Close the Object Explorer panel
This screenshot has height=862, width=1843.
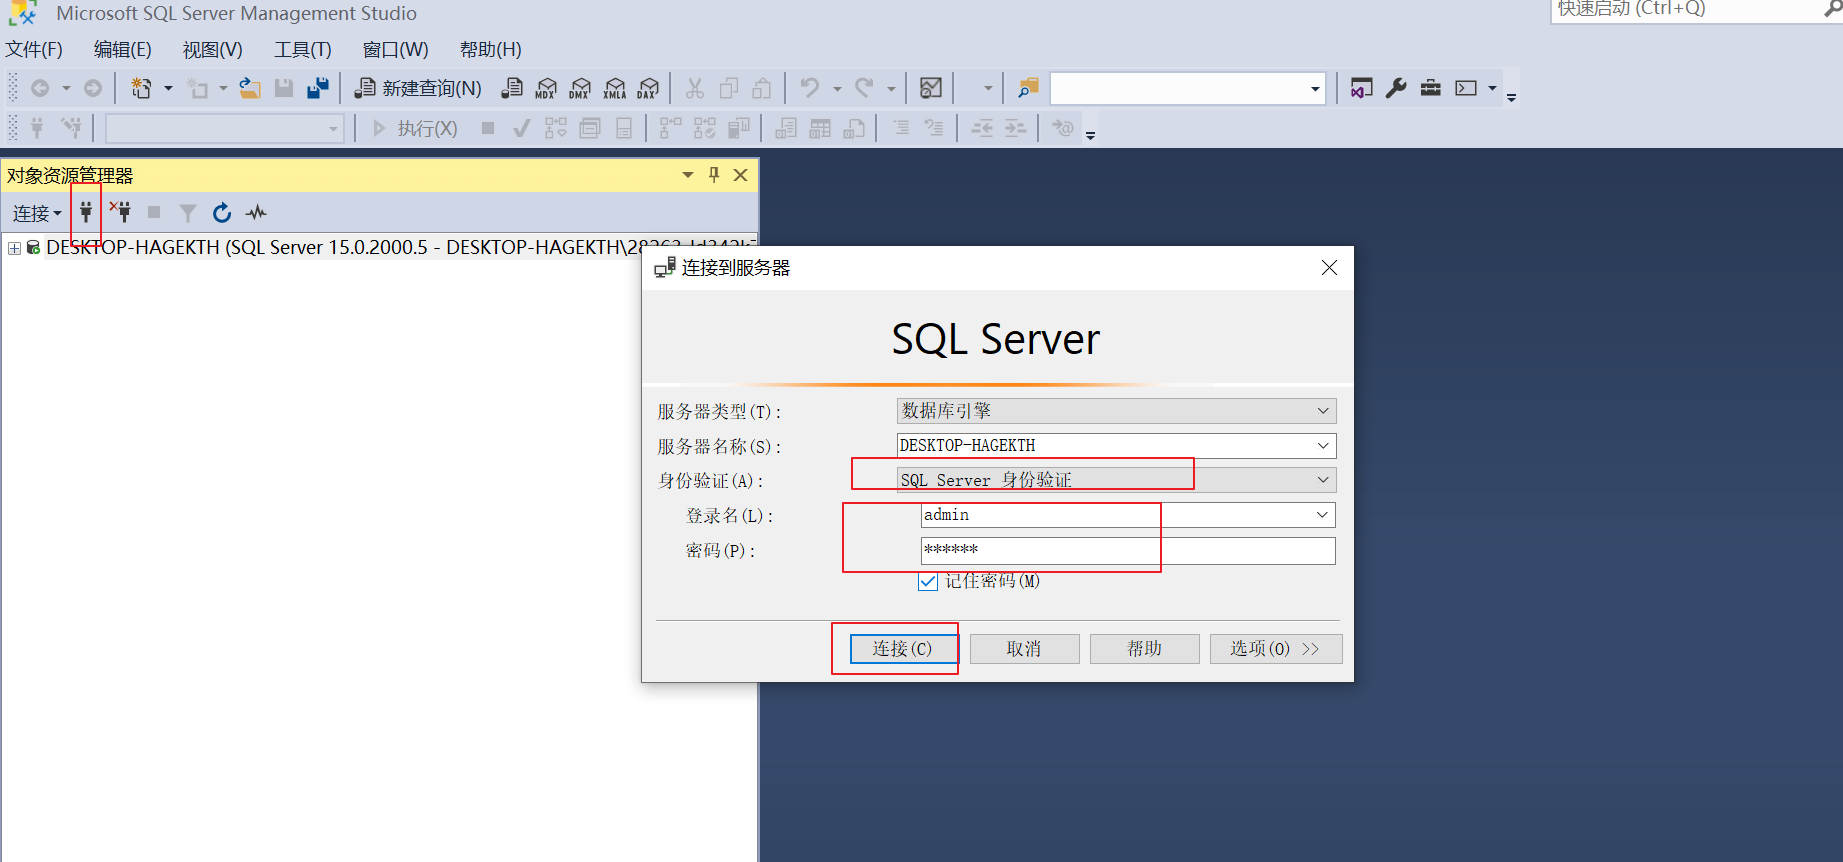741,175
